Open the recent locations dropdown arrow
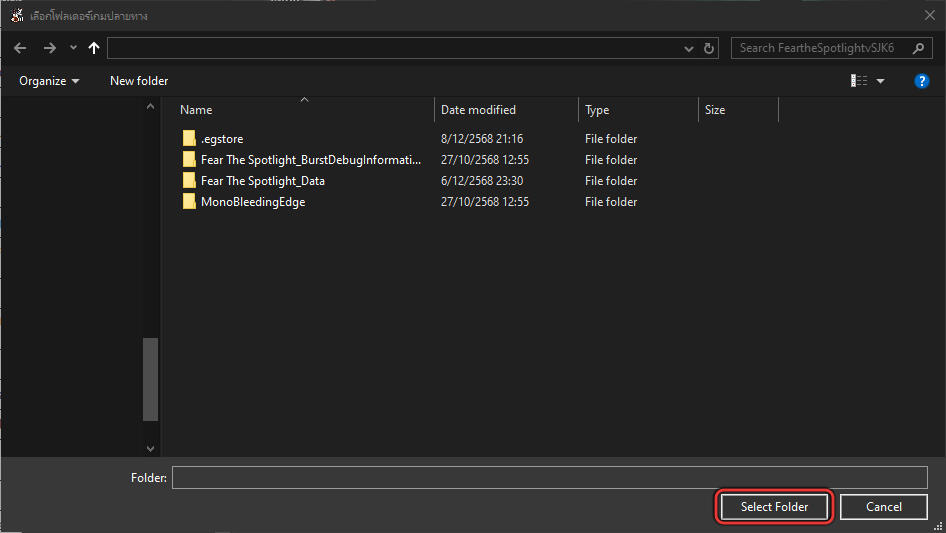This screenshot has height=533, width=946. point(73,48)
